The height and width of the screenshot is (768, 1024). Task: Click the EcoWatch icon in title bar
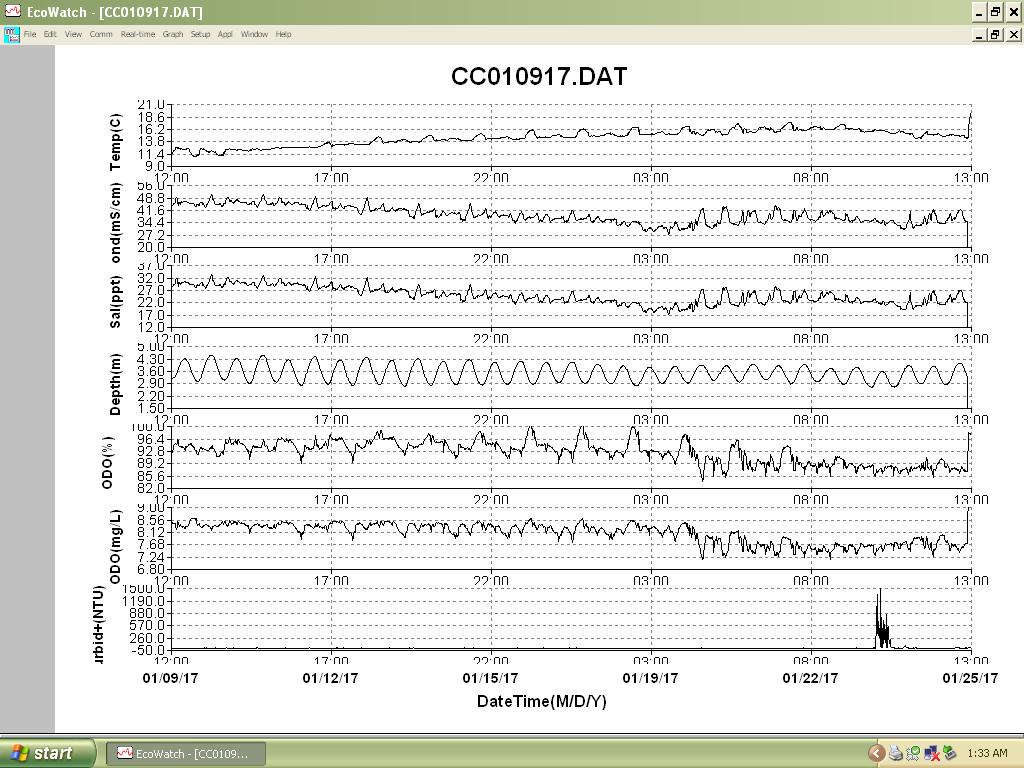click(12, 11)
